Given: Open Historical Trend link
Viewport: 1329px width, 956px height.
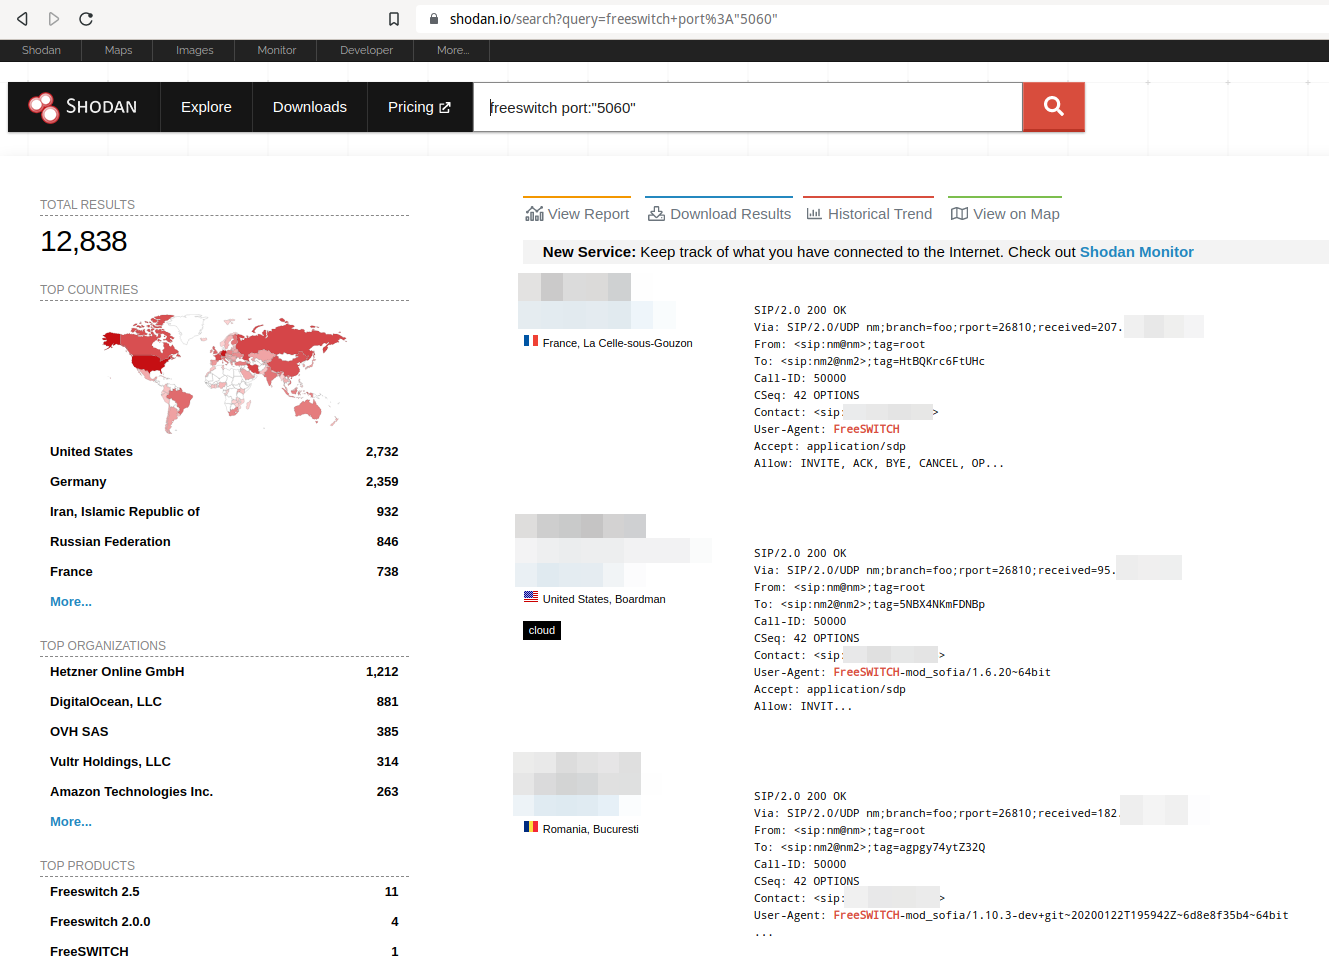Looking at the screenshot, I should [x=868, y=214].
